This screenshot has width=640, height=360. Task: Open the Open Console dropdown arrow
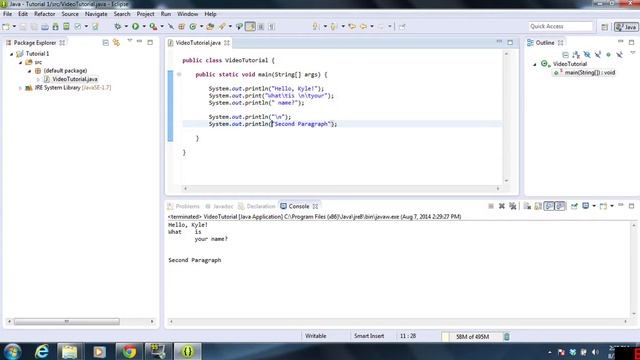tap(612, 206)
